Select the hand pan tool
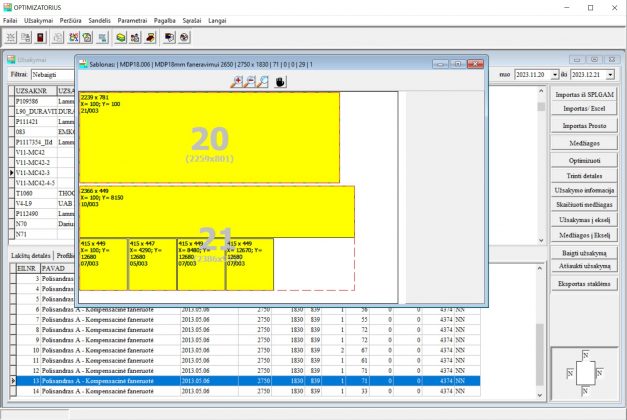 pos(281,81)
